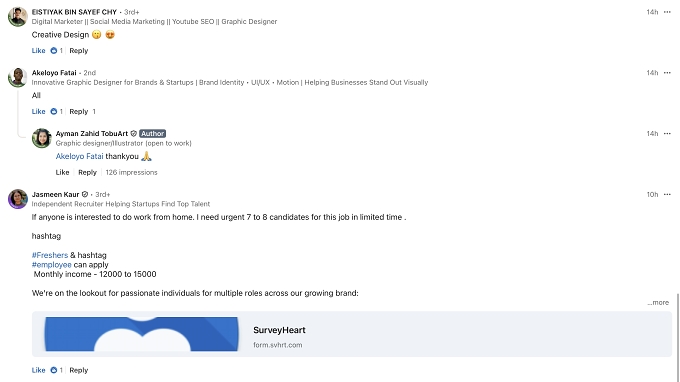
Task: Click 'Independent Recruiter Helping Startups Find Top Talent' headline
Action: click(121, 204)
